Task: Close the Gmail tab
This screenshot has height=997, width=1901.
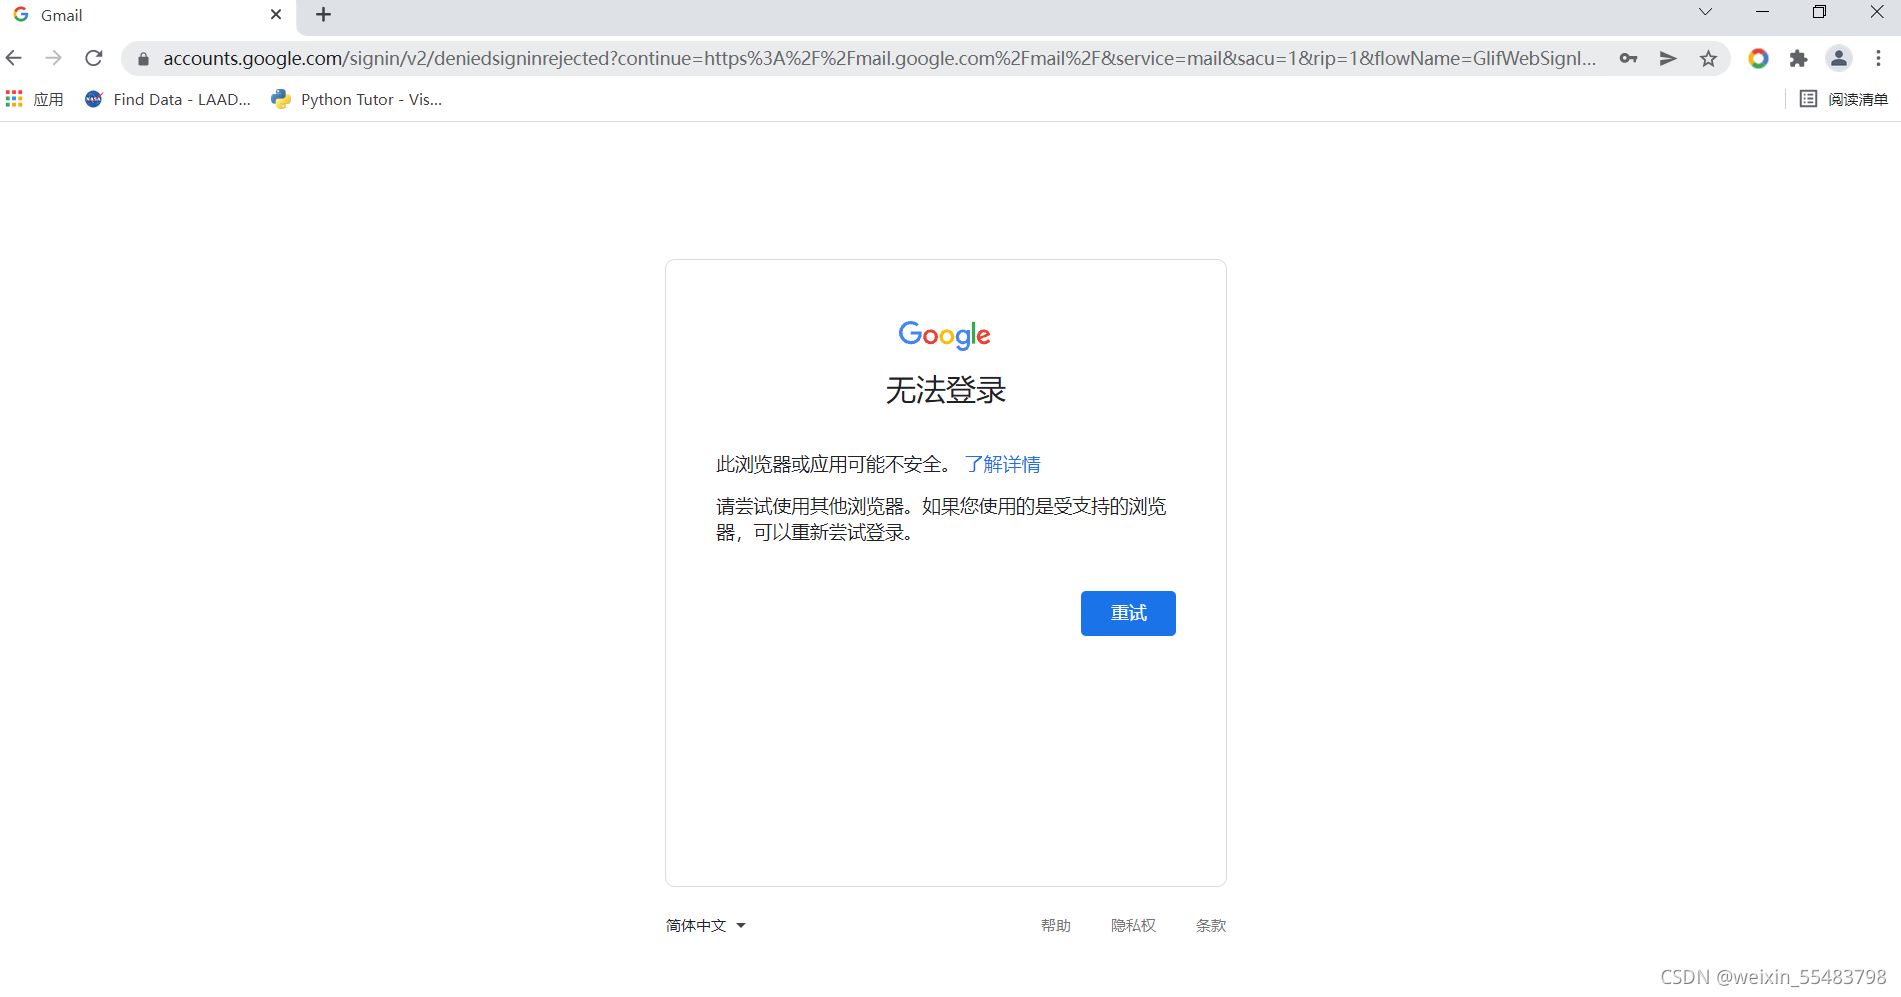Action: pos(276,15)
